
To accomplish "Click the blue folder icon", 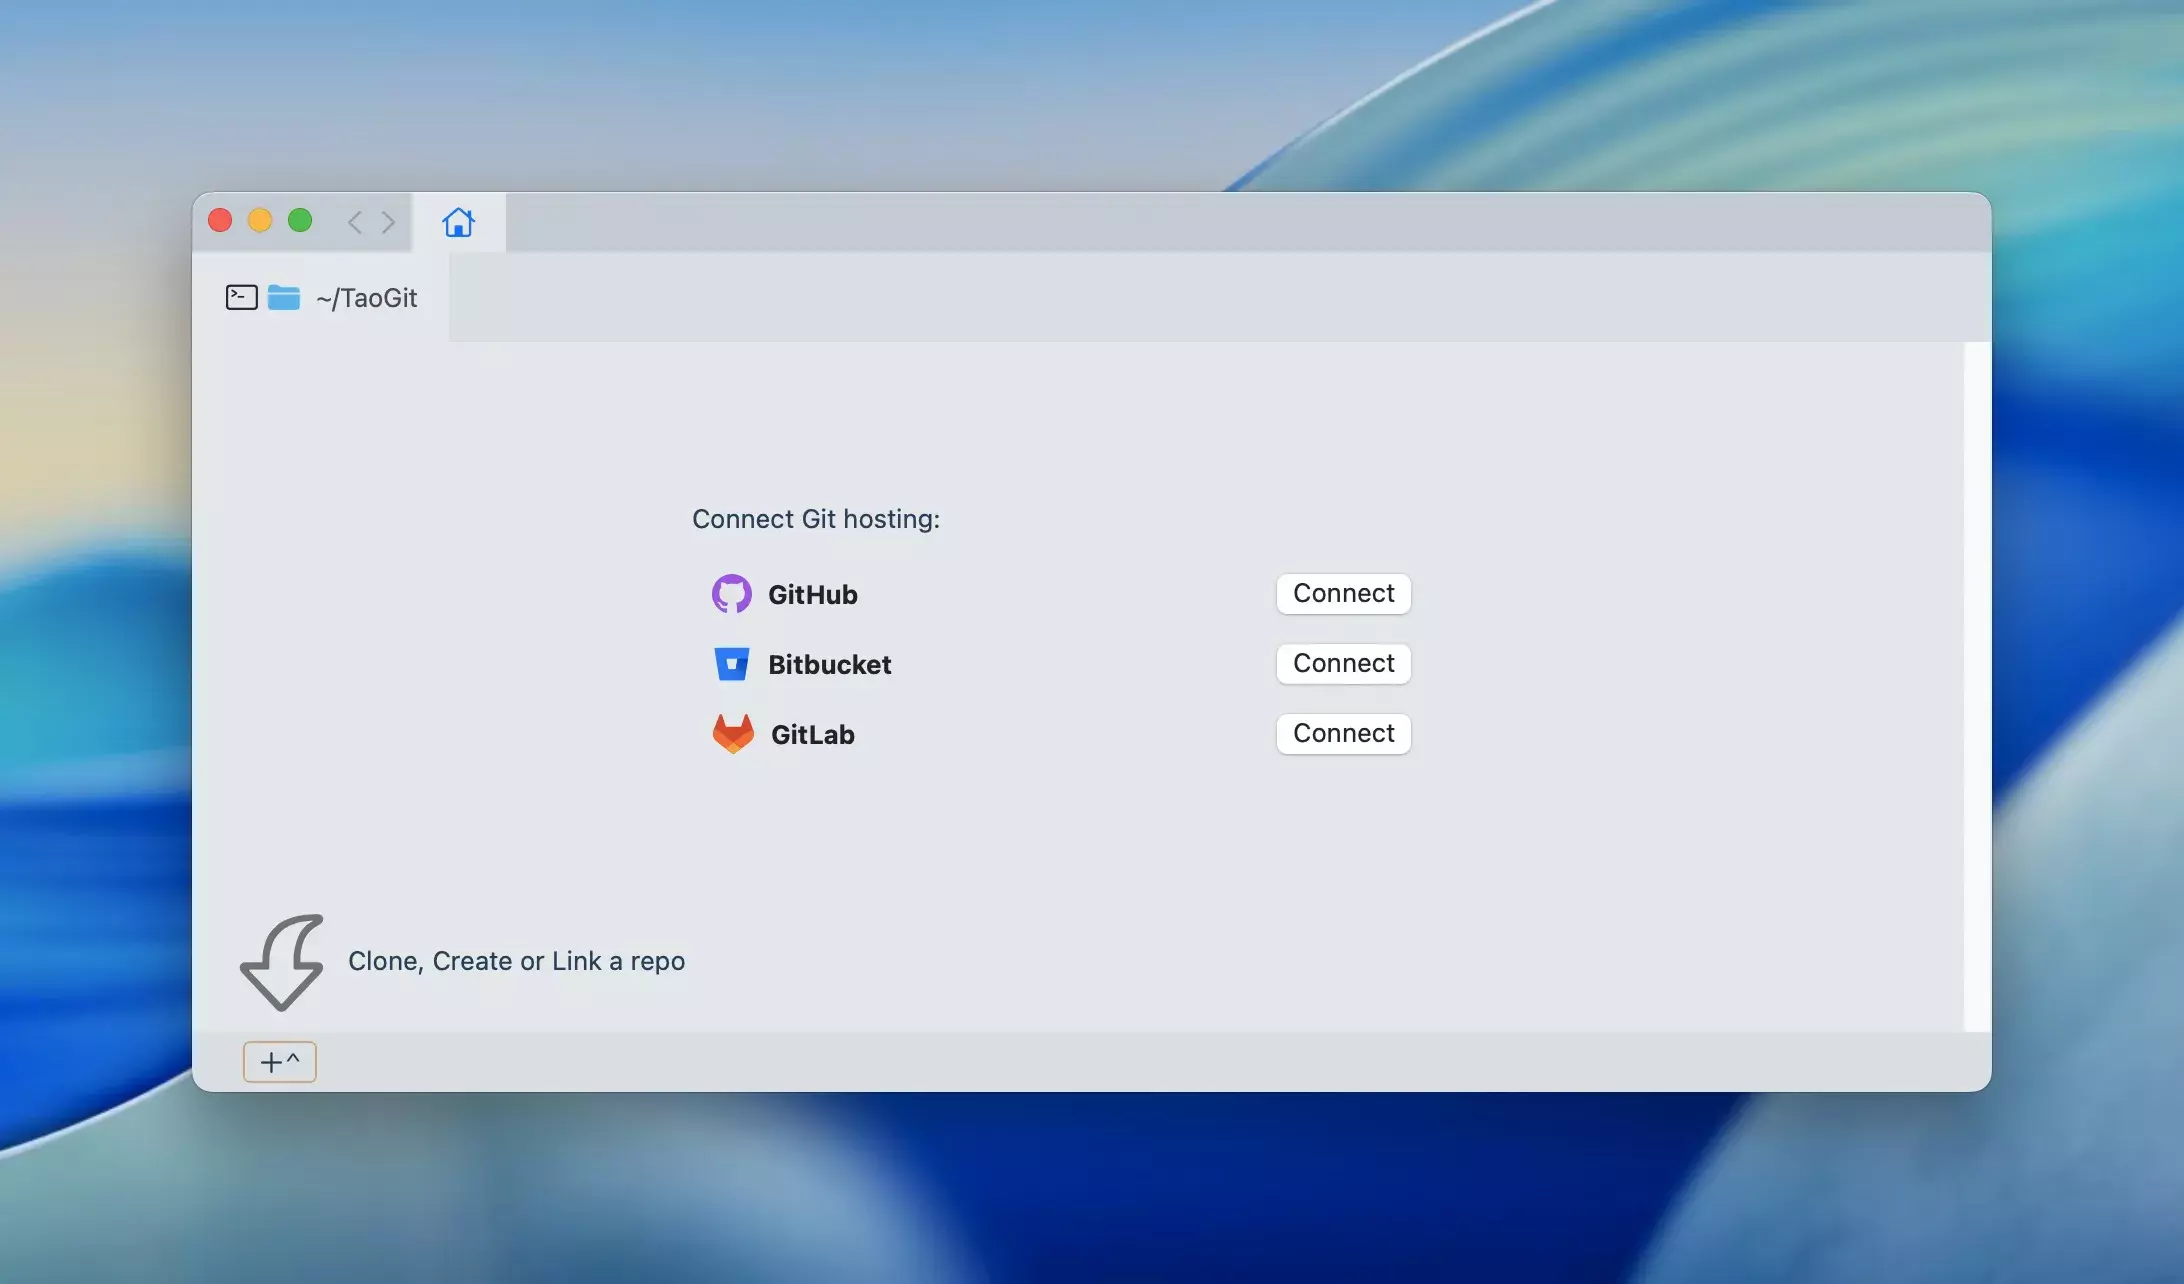I will [x=284, y=297].
